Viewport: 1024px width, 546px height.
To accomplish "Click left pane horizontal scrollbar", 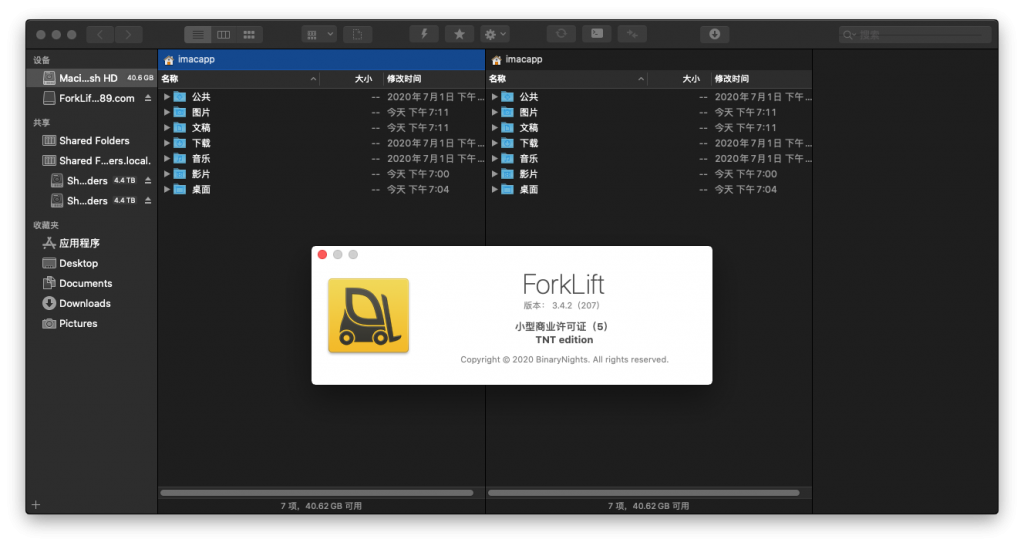I will [x=317, y=493].
